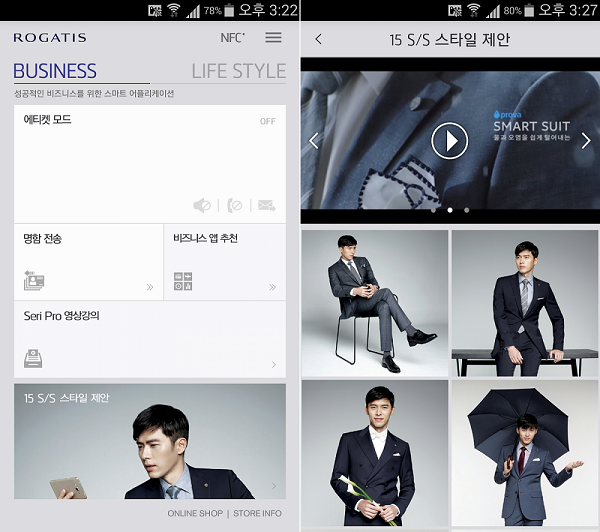Open the STORE INFO link
This screenshot has height=532, width=600.
point(257,514)
